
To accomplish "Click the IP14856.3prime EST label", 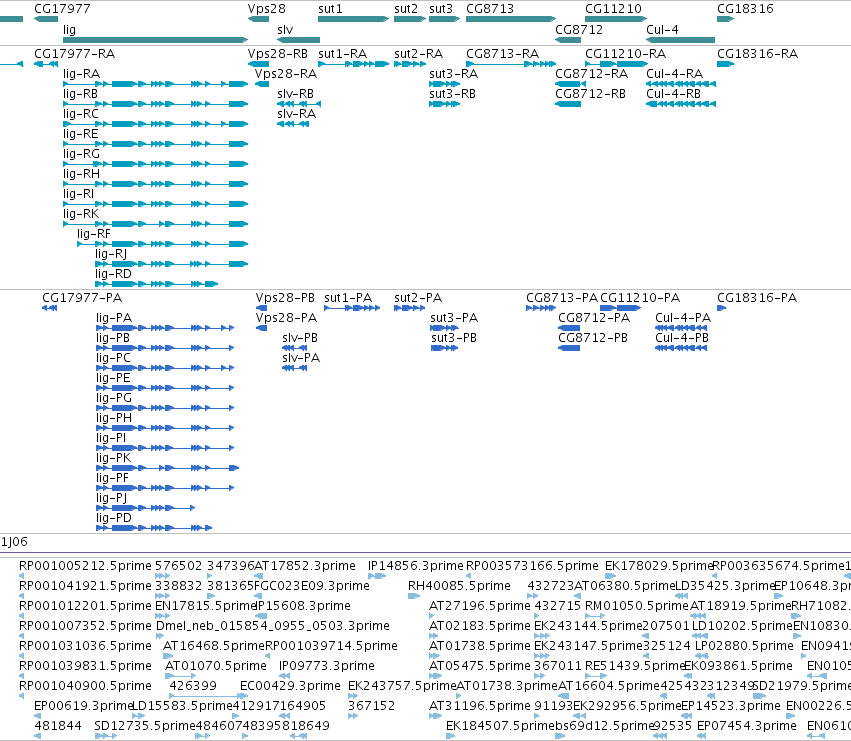I will coord(416,566).
